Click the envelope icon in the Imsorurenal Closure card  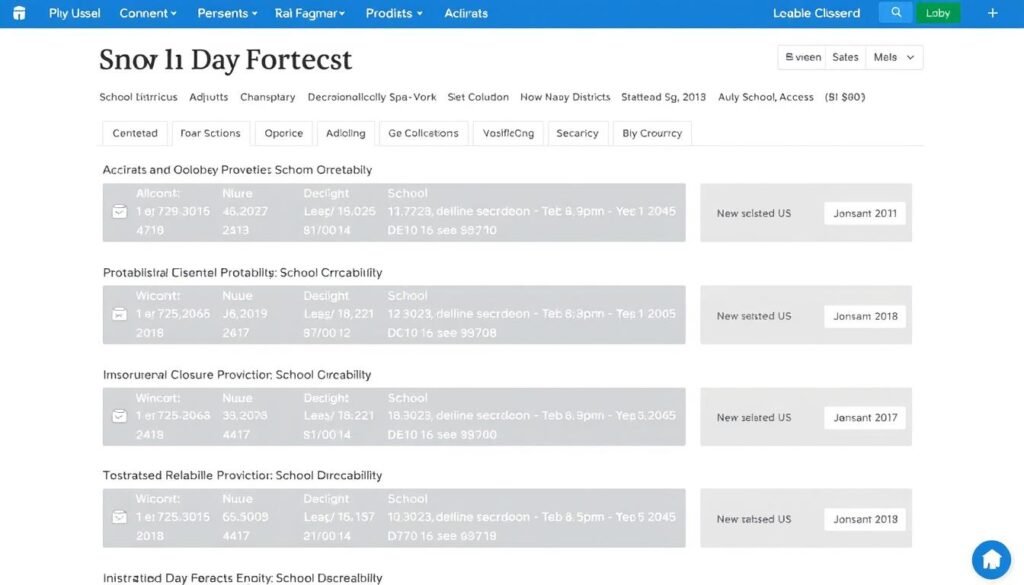122,416
